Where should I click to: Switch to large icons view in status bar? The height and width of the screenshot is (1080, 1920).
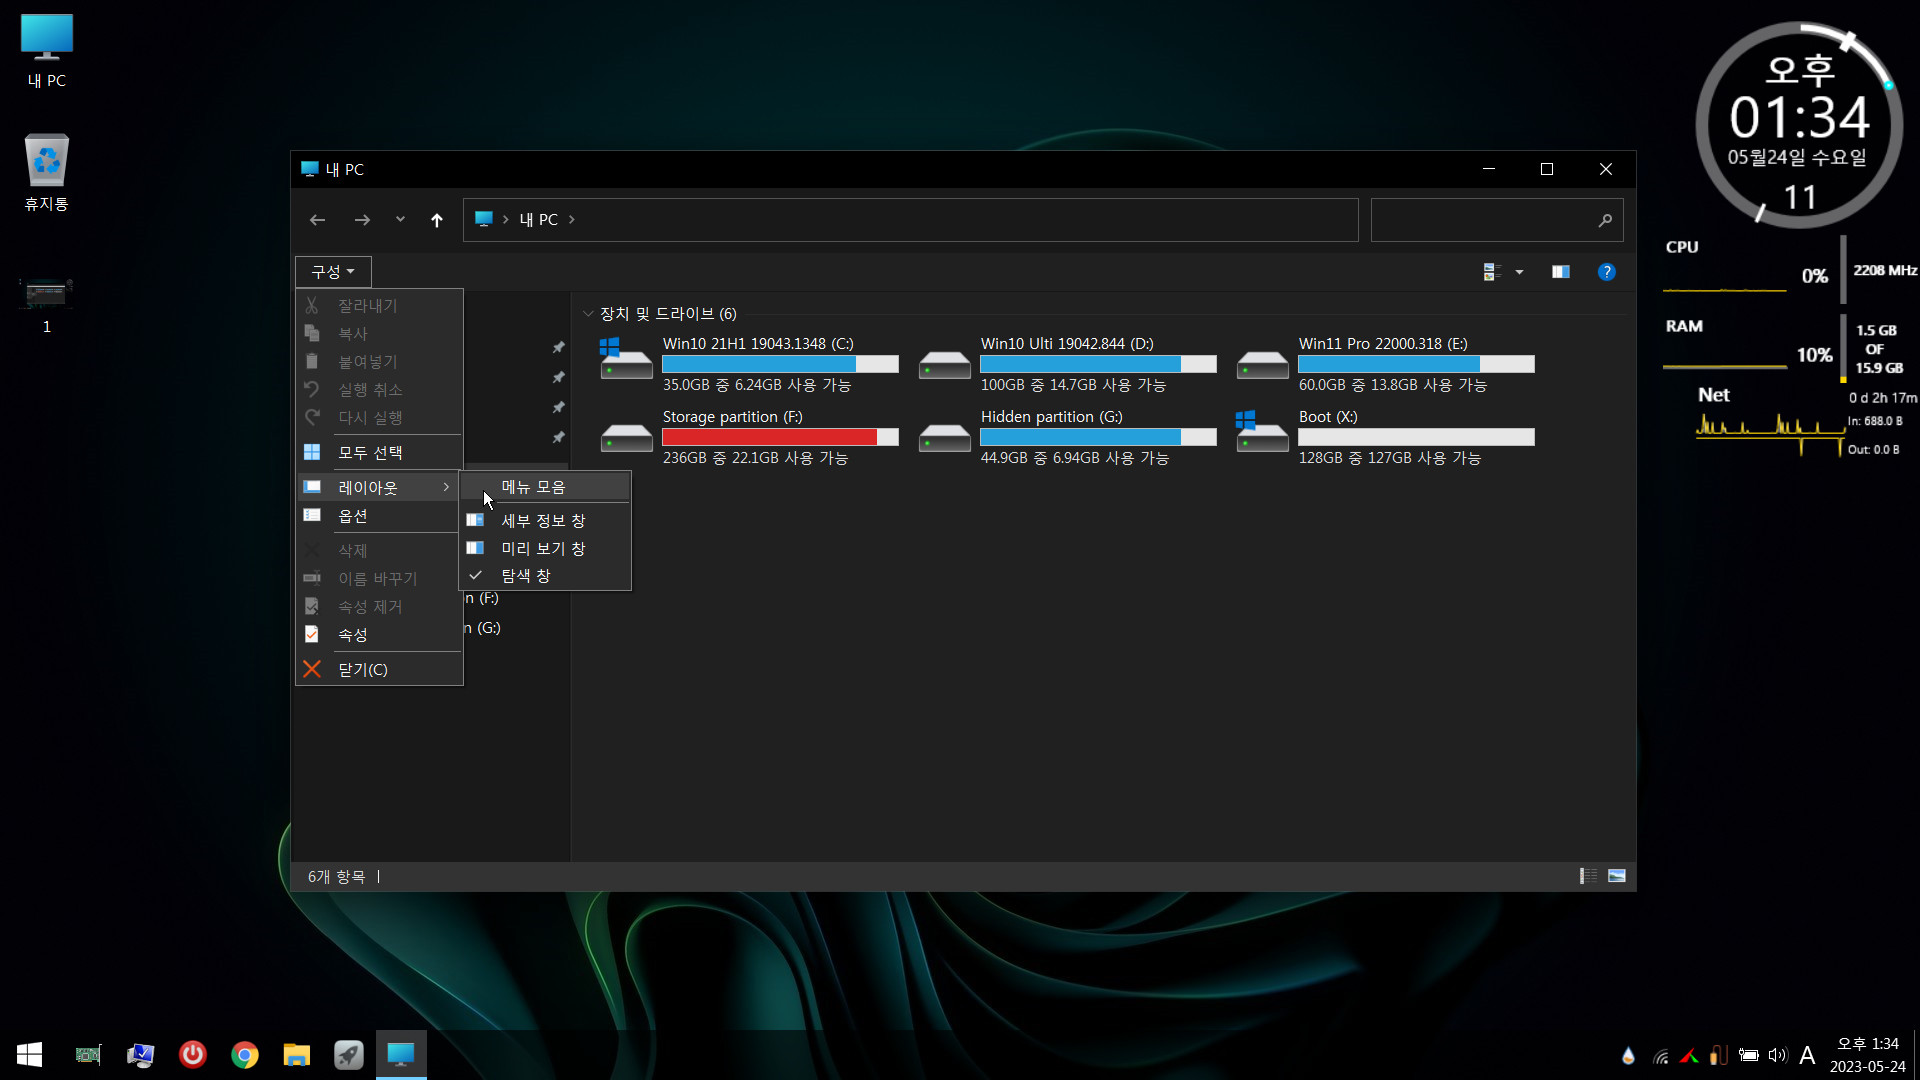1617,876
